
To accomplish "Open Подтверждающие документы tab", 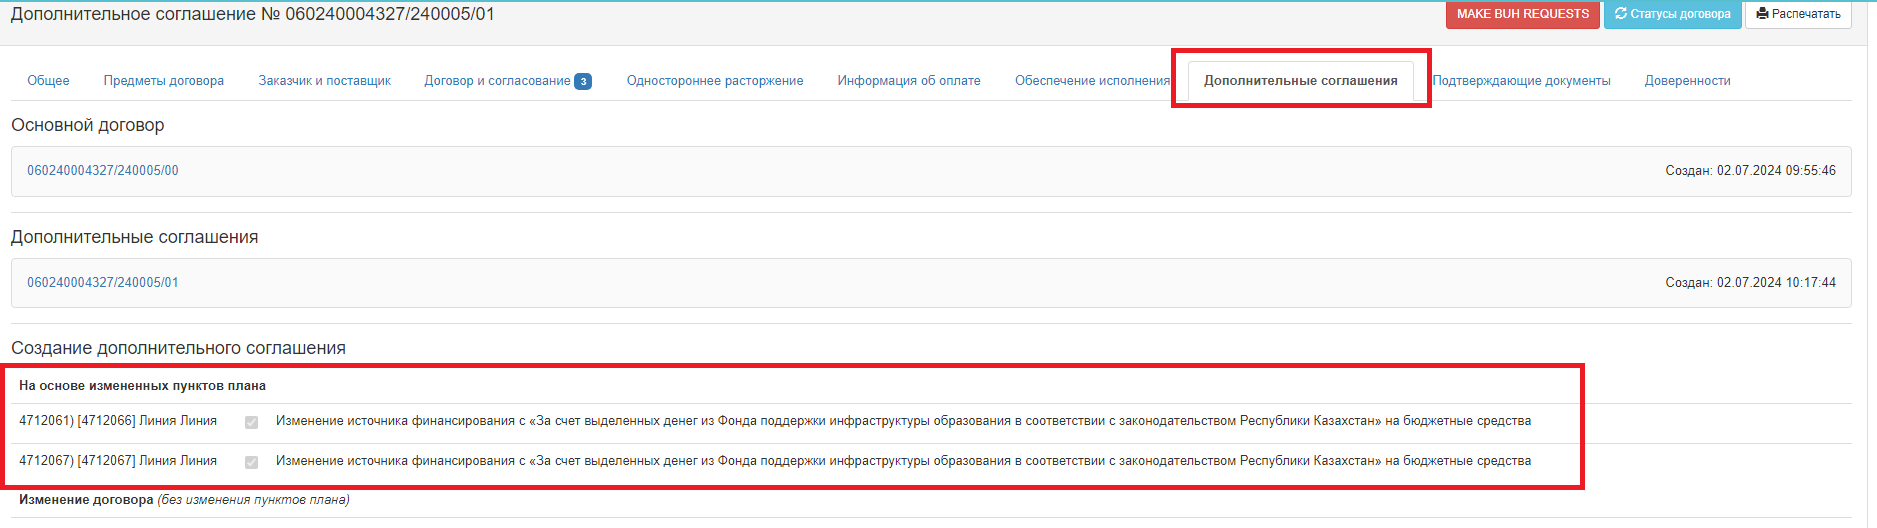I will pos(1522,81).
